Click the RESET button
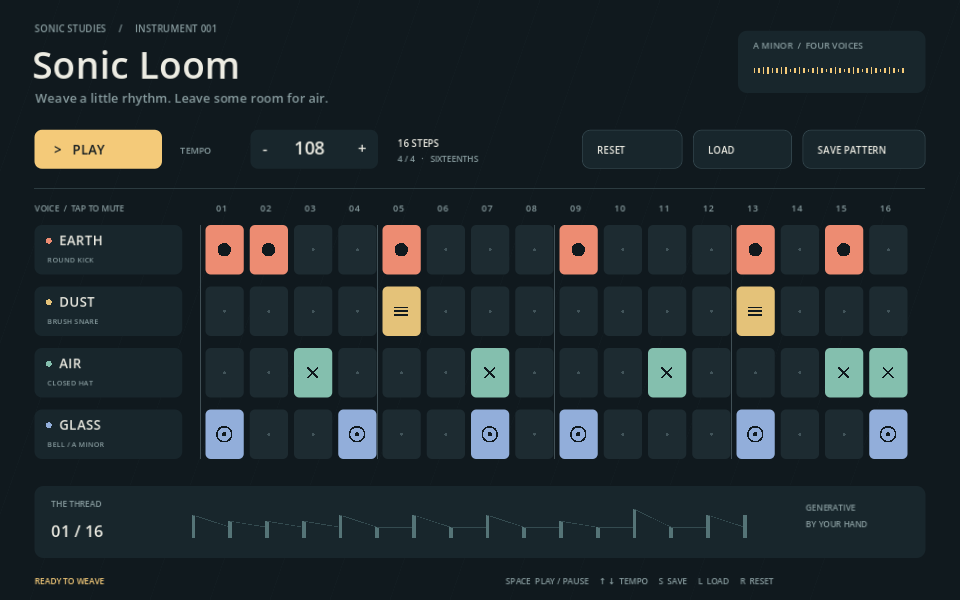This screenshot has width=960, height=600. [x=632, y=149]
